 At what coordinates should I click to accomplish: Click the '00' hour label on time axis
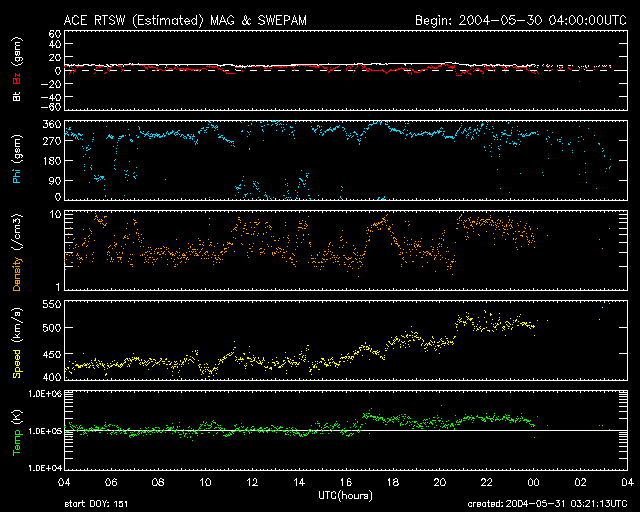(x=533, y=482)
